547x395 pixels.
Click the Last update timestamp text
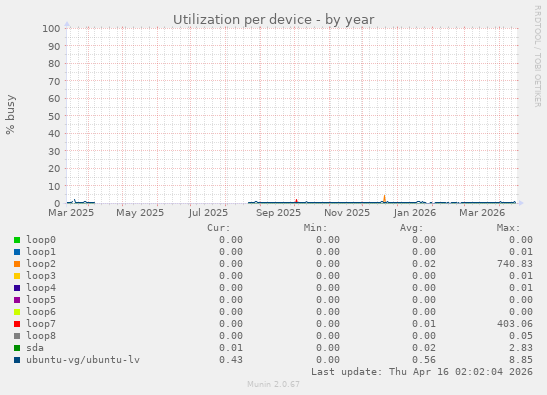coord(422,372)
